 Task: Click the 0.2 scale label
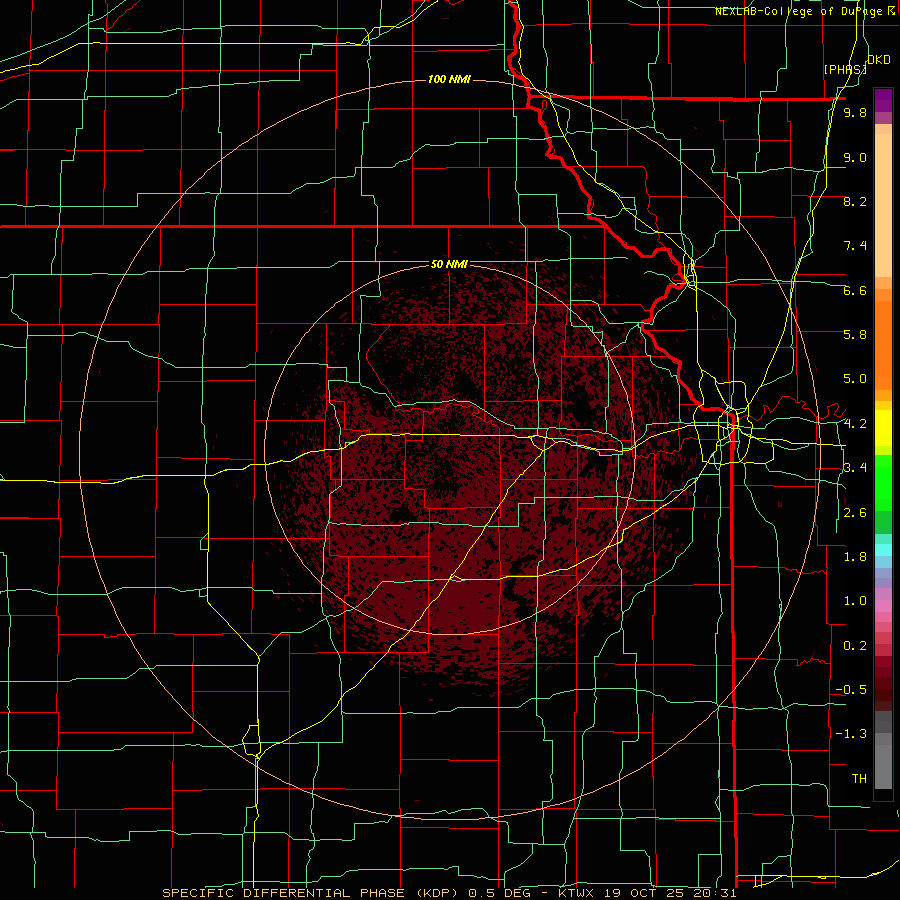855,646
